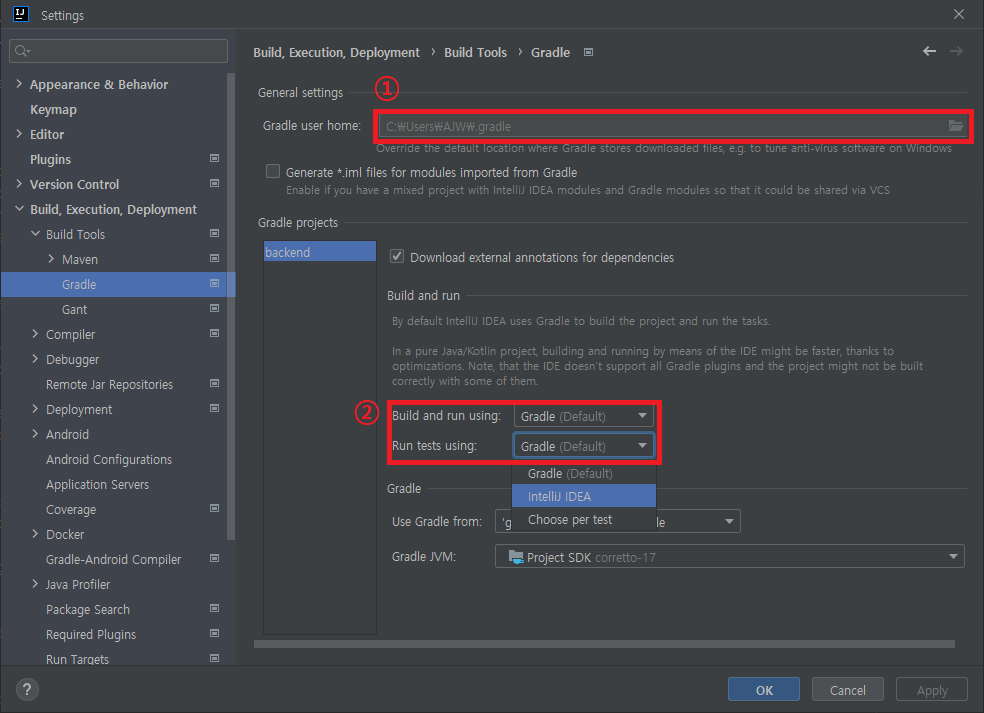
Task: Click project-level icon next to Maven
Action: click(x=214, y=258)
